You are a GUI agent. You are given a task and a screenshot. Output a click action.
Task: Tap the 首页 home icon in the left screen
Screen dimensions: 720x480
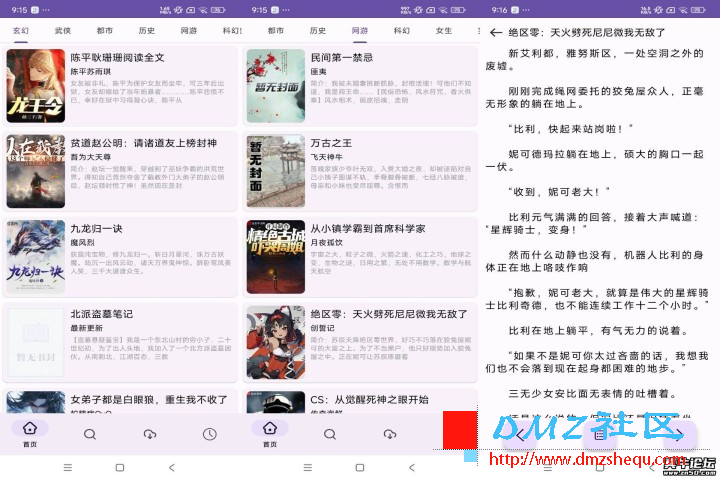tap(30, 433)
